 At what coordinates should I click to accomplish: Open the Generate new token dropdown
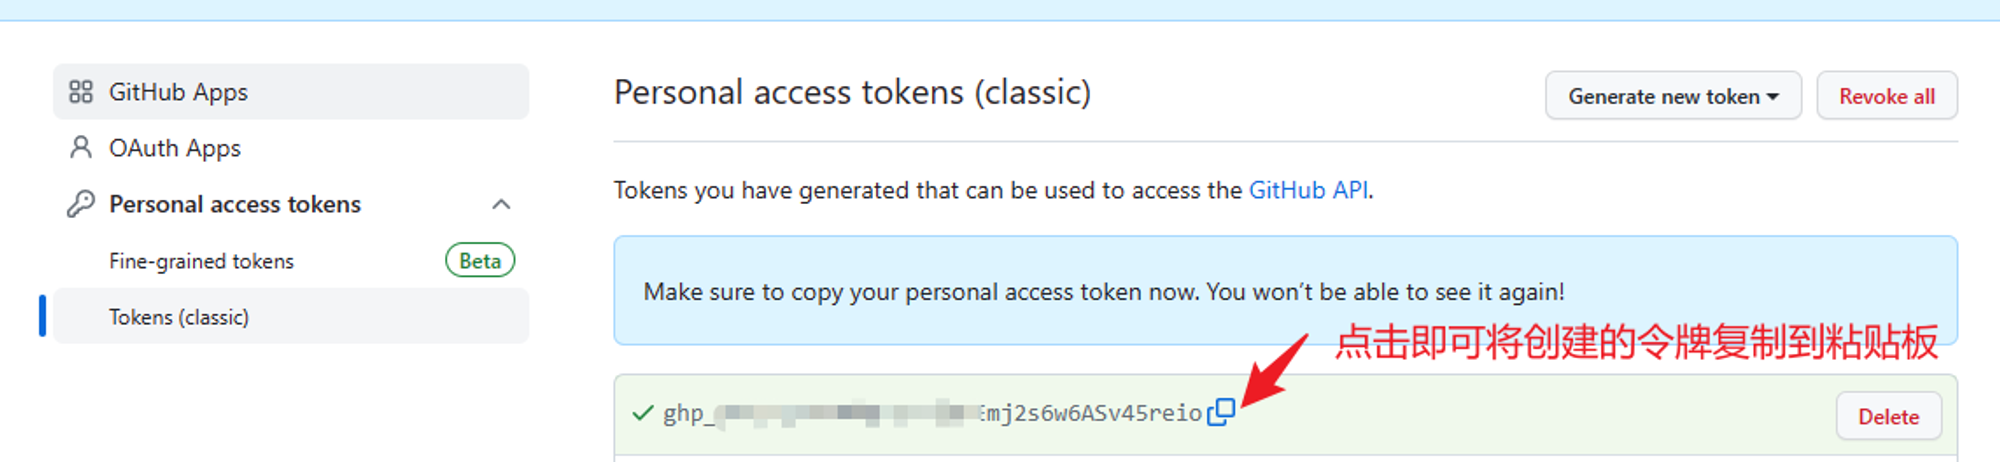coord(1662,96)
